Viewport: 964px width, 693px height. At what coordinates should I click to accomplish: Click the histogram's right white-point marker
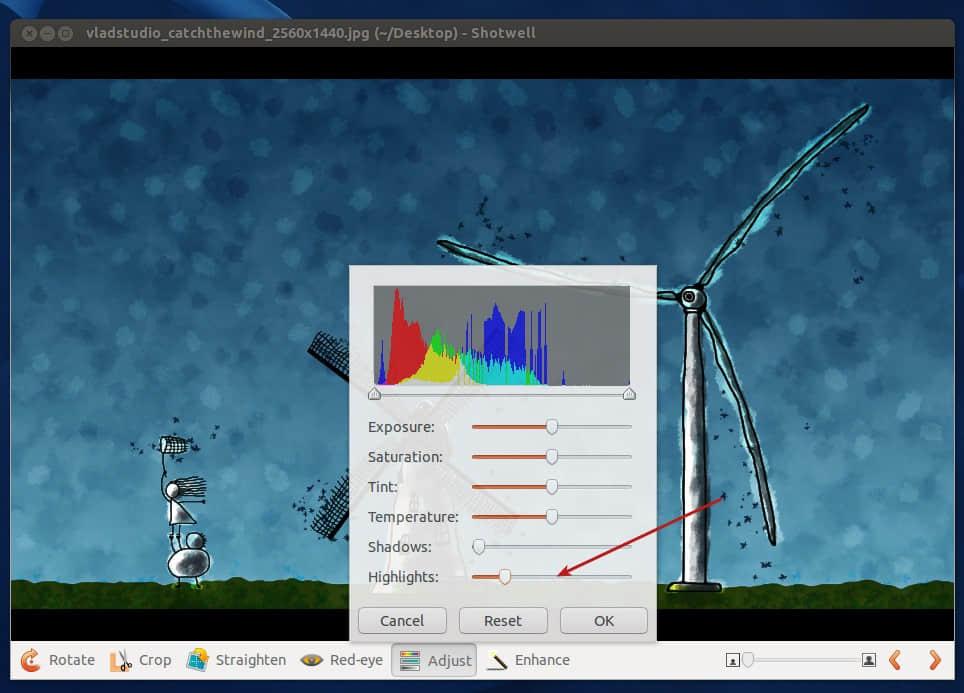point(629,395)
